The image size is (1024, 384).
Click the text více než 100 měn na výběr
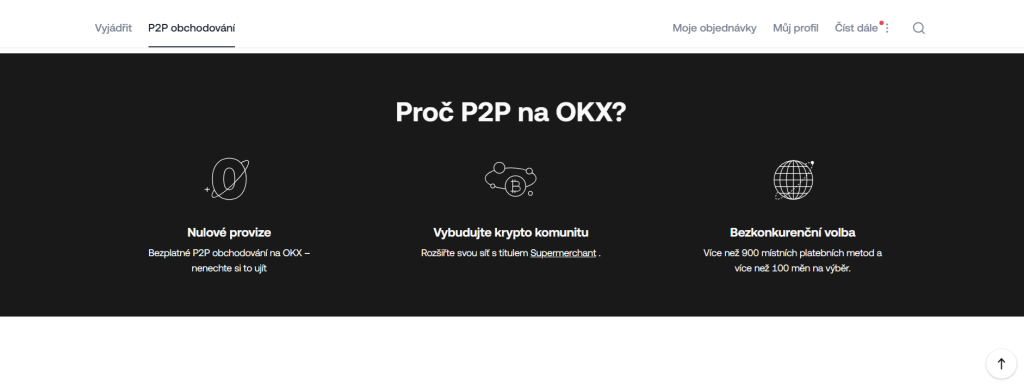793,269
